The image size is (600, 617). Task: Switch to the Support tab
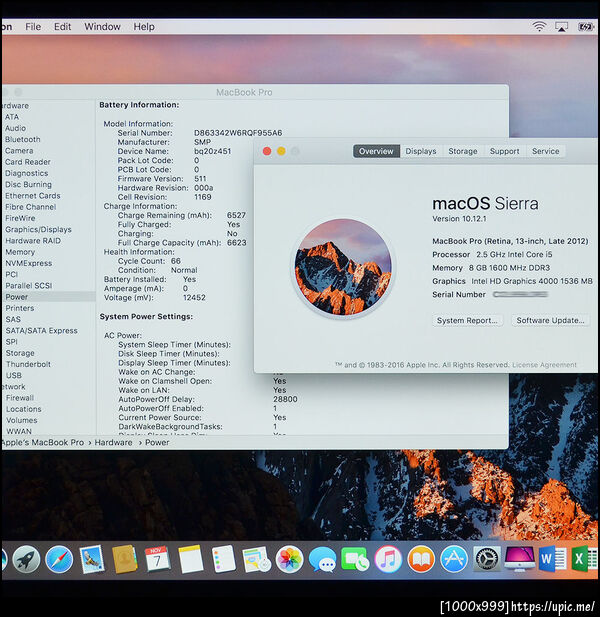[504, 151]
